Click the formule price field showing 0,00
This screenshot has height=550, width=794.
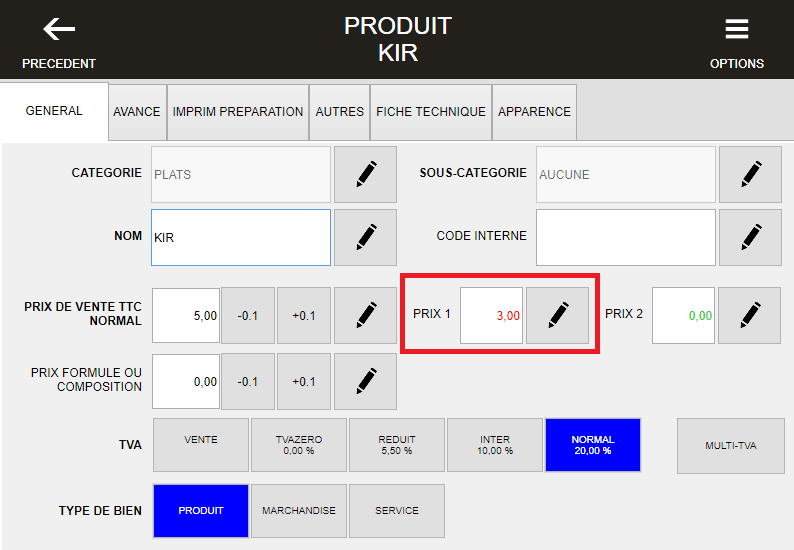pyautogui.click(x=186, y=381)
